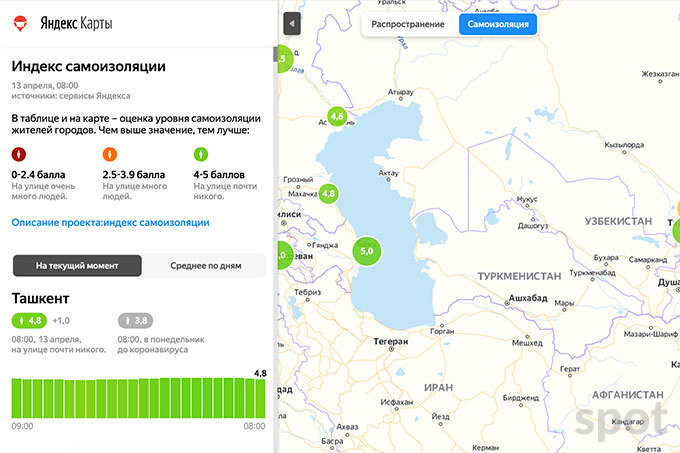This screenshot has height=453, width=680.
Task: Click the Тебриз city label on map
Action: pos(307,292)
